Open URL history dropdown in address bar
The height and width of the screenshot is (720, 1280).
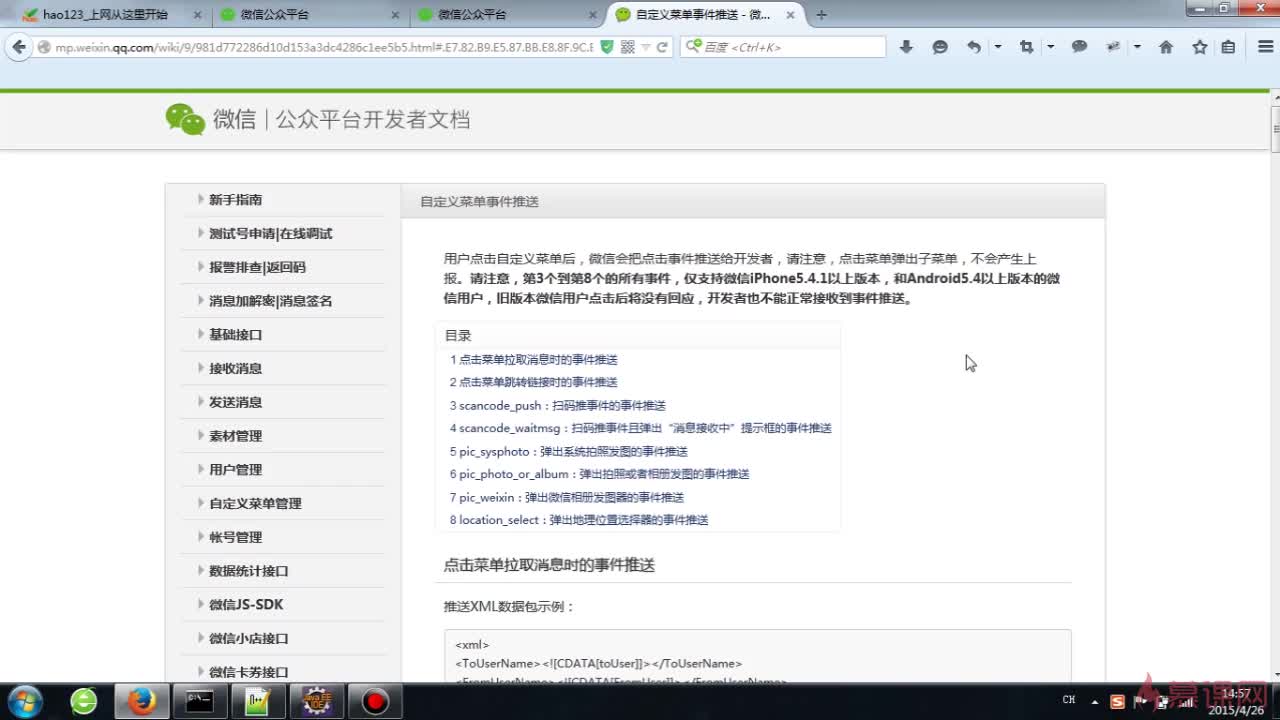(645, 47)
